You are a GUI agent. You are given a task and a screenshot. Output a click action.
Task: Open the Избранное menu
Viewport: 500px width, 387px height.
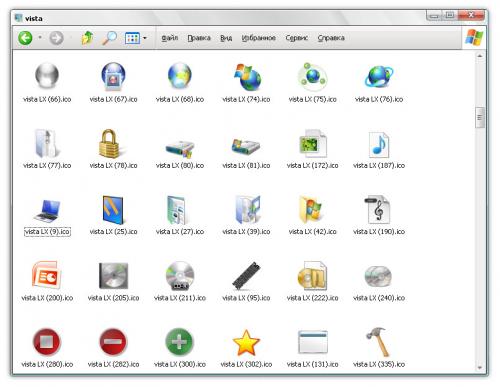(259, 38)
